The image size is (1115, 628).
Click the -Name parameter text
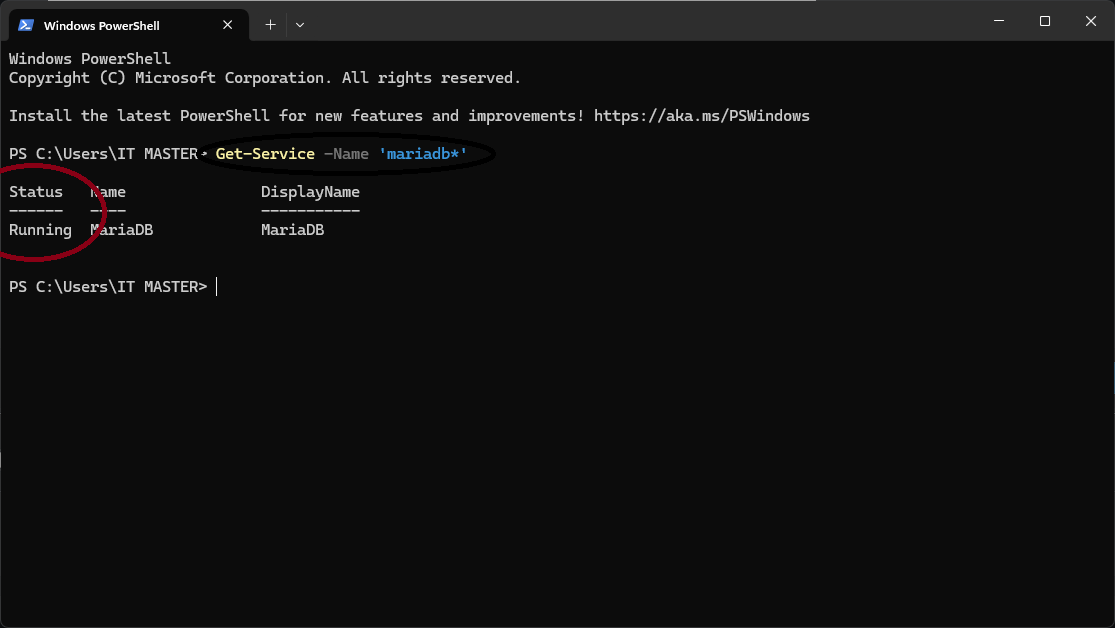(x=346, y=154)
